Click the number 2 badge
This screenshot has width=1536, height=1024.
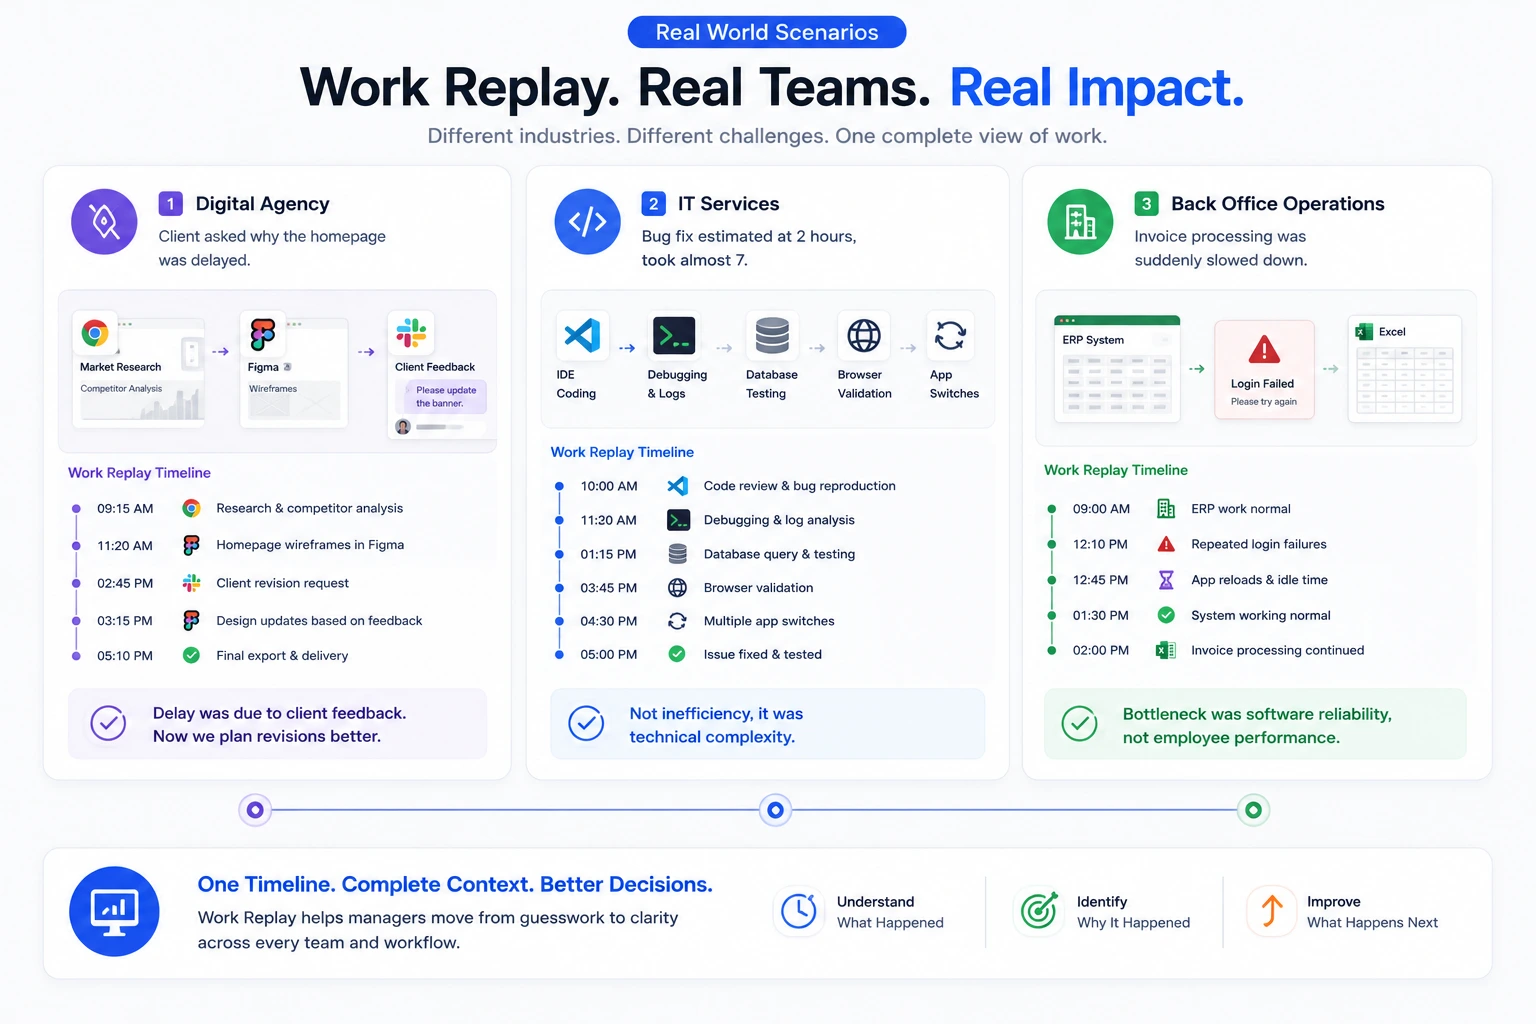click(653, 204)
